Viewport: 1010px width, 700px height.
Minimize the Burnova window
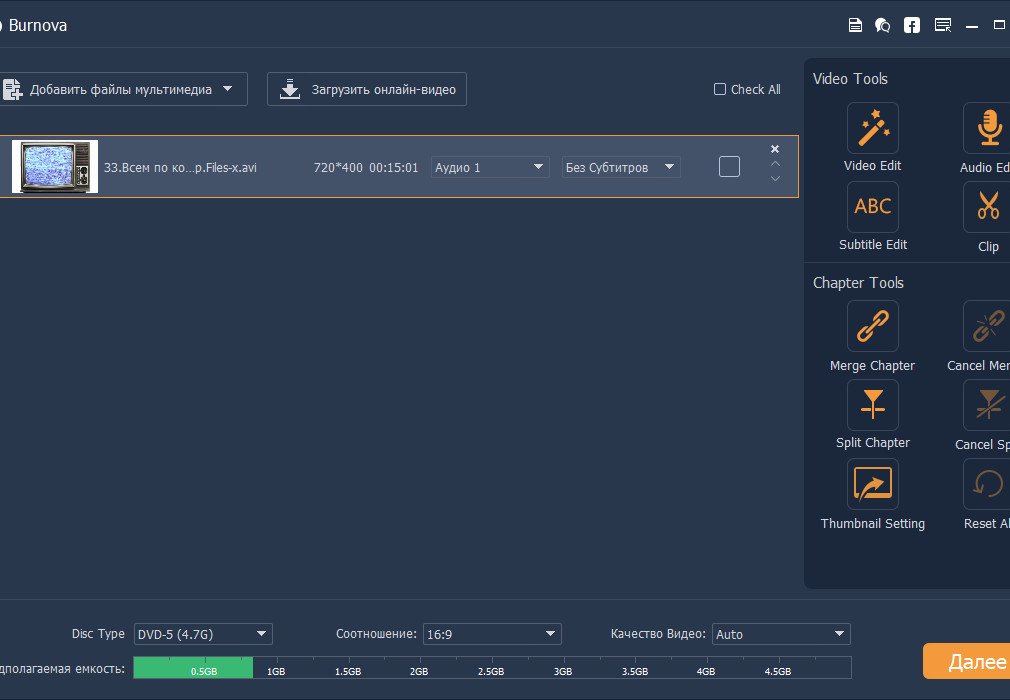point(972,26)
